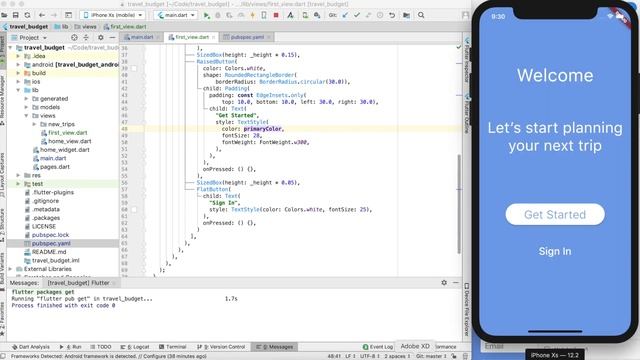Click the red Stop button
Screen dimensions: 640x360
[x=276, y=15]
